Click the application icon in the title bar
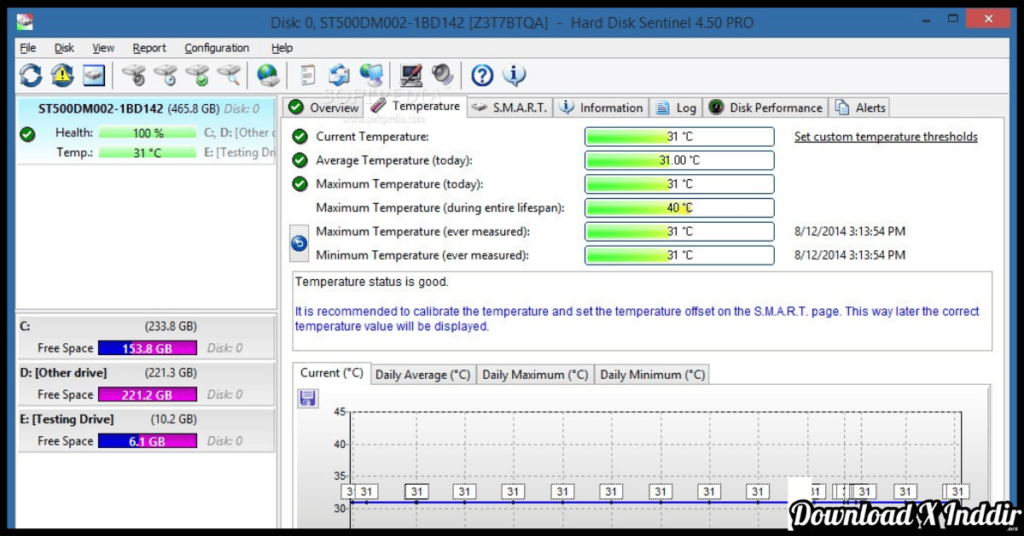Image resolution: width=1024 pixels, height=536 pixels. (x=25, y=22)
